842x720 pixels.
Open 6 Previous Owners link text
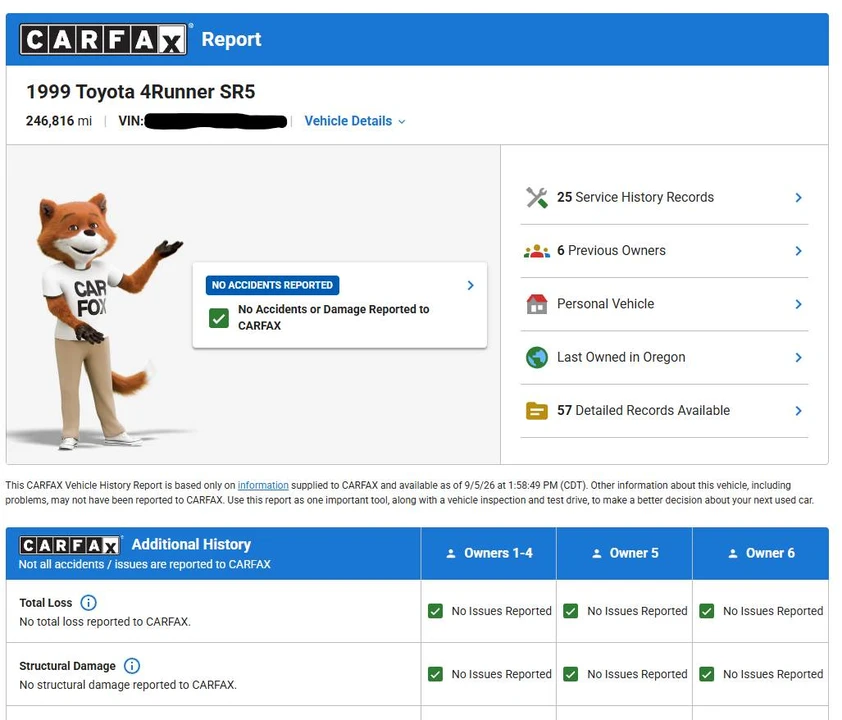tap(611, 251)
